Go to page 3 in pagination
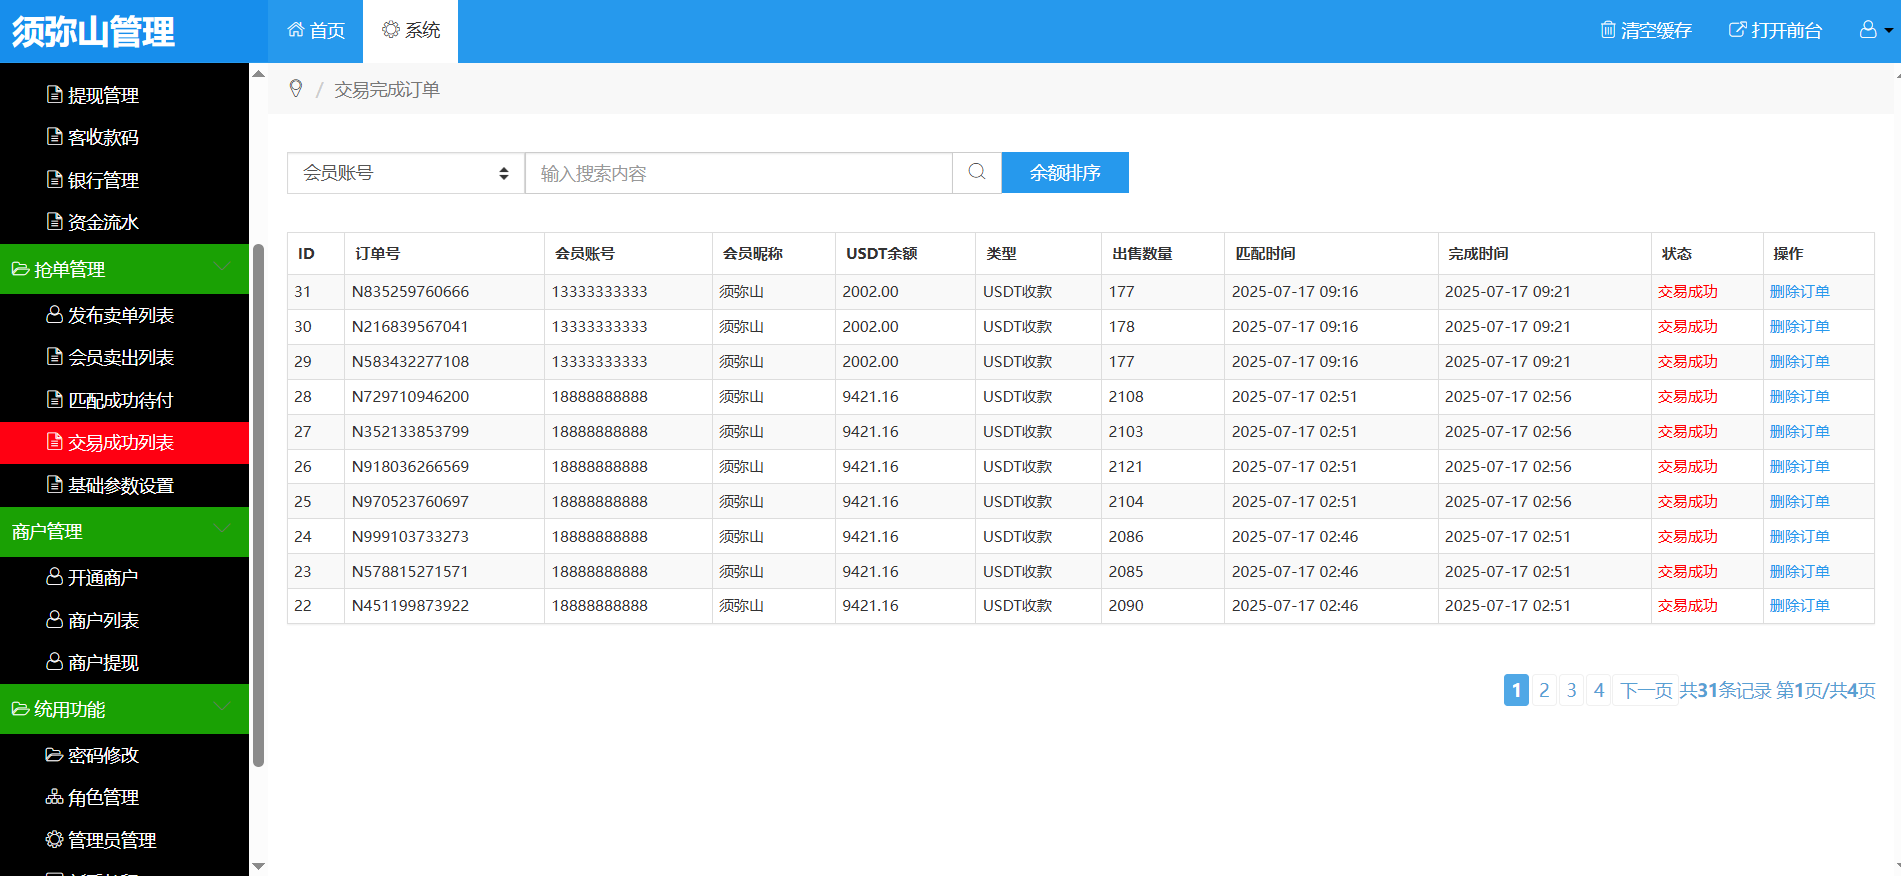This screenshot has width=1901, height=876. pos(1571,690)
